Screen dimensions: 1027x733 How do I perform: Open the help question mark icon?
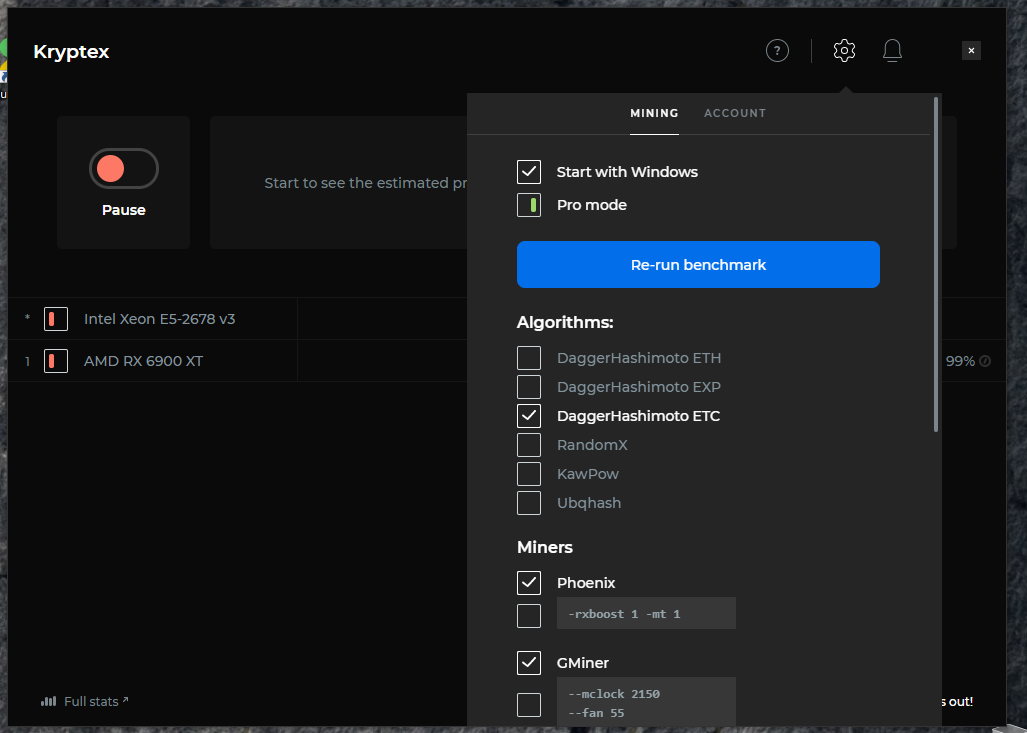click(x=777, y=50)
